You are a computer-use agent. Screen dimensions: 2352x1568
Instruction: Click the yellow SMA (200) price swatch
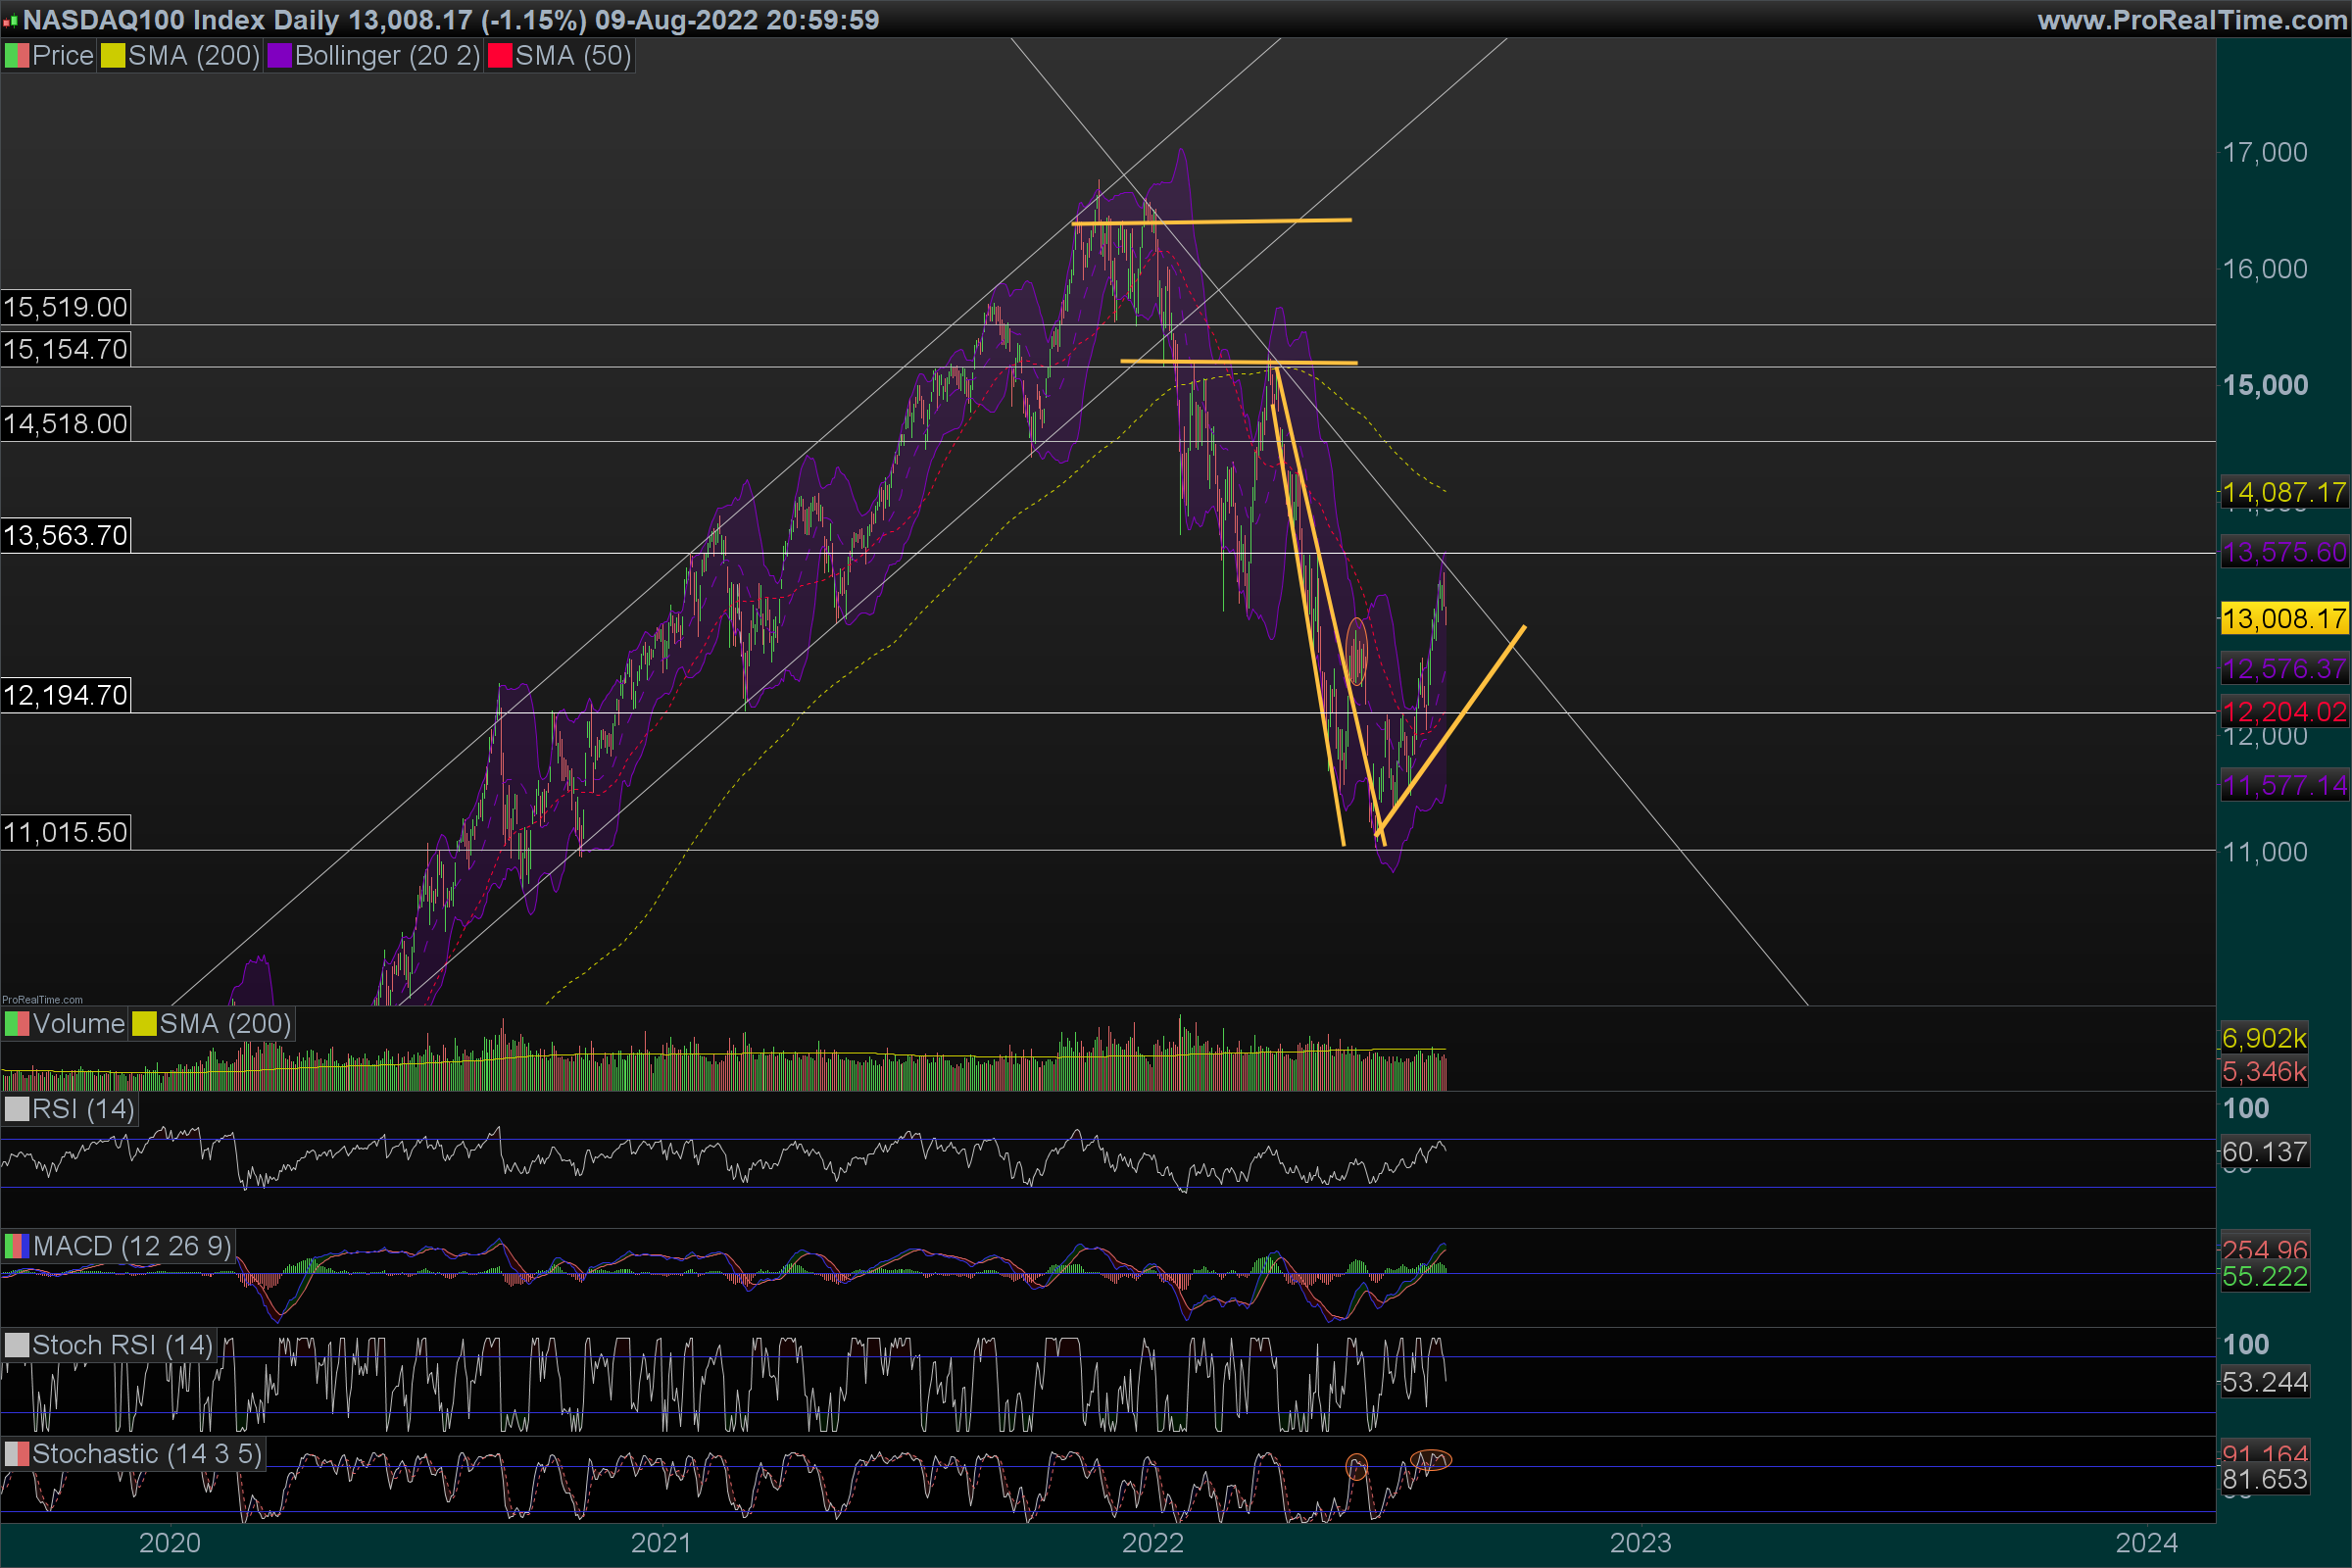point(113,56)
